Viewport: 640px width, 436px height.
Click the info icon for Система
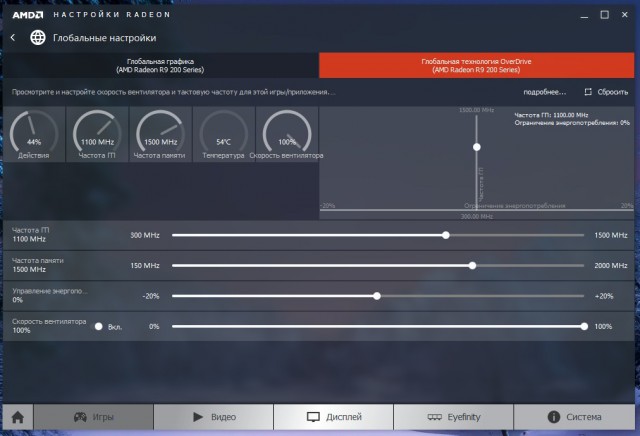pos(553,417)
